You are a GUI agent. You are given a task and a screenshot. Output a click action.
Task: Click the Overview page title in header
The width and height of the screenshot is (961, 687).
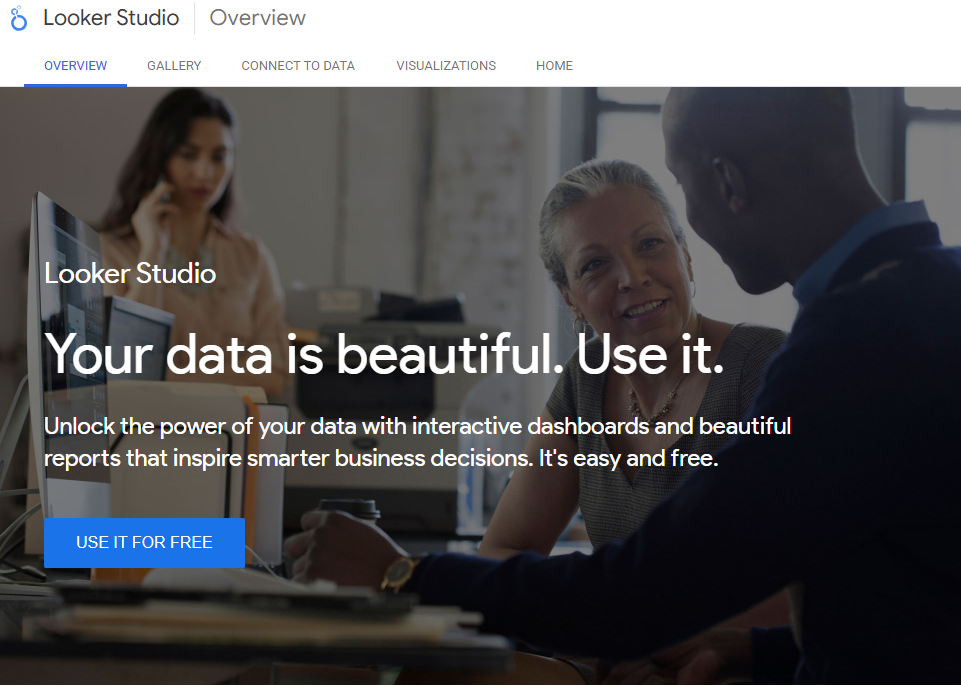(258, 18)
